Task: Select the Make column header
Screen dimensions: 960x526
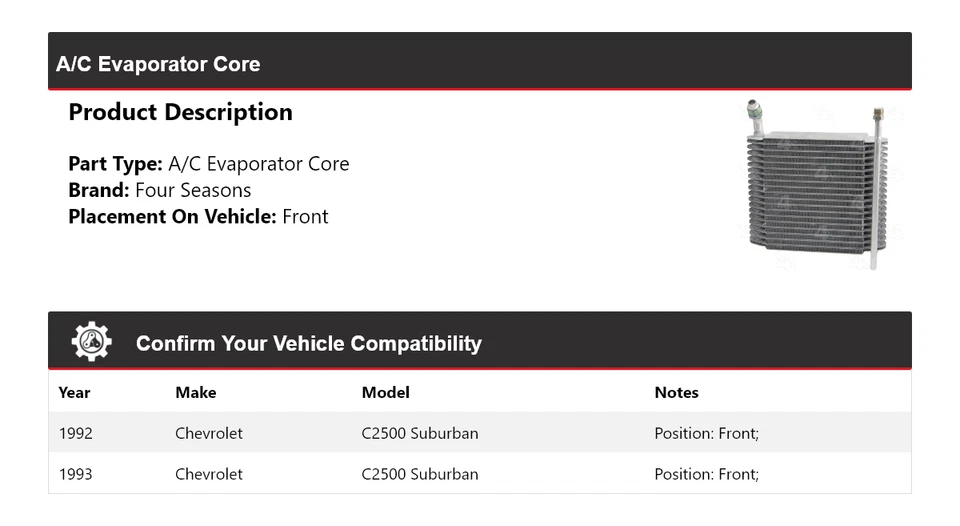Action: [195, 392]
